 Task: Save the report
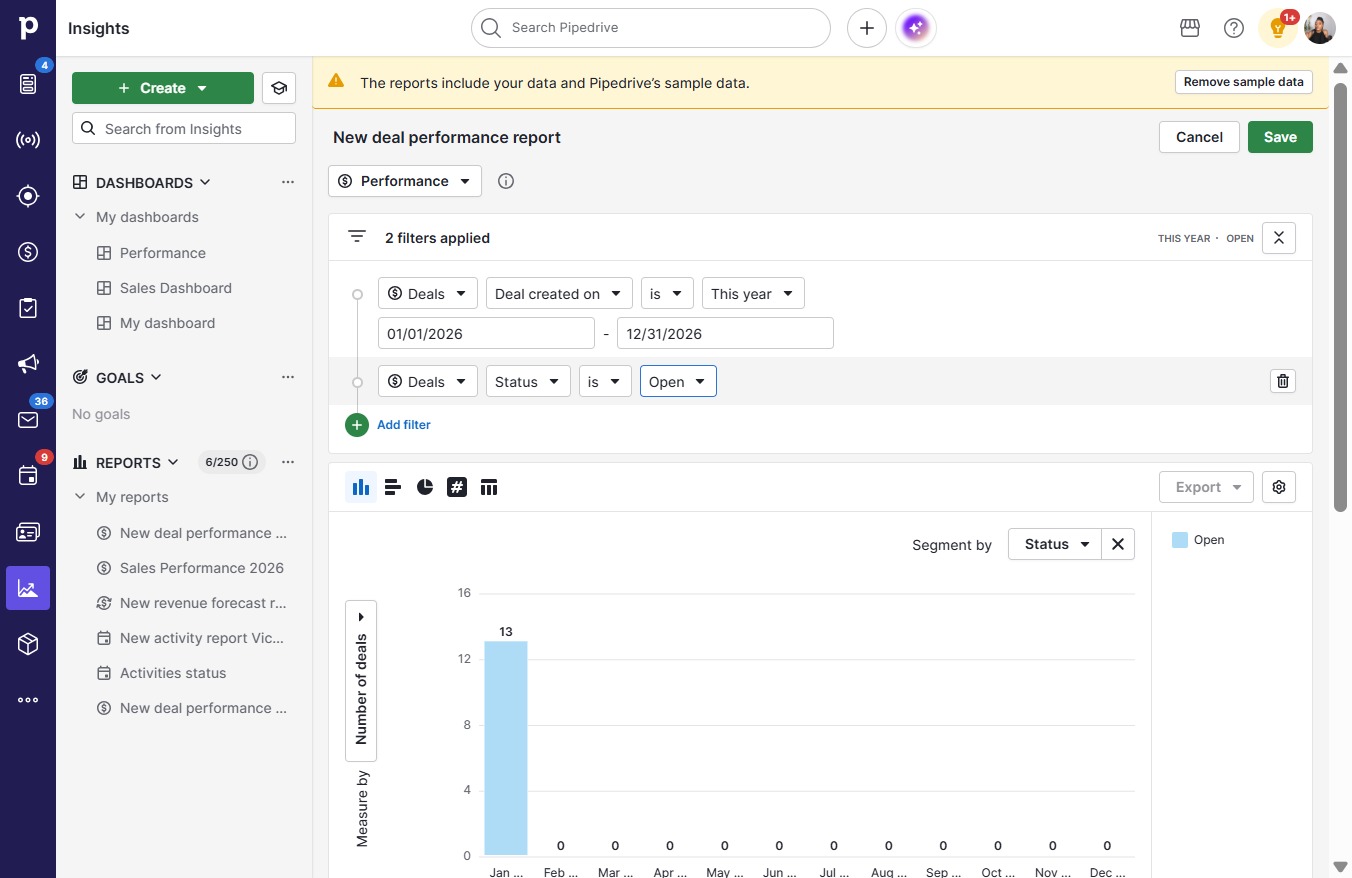tap(1280, 137)
